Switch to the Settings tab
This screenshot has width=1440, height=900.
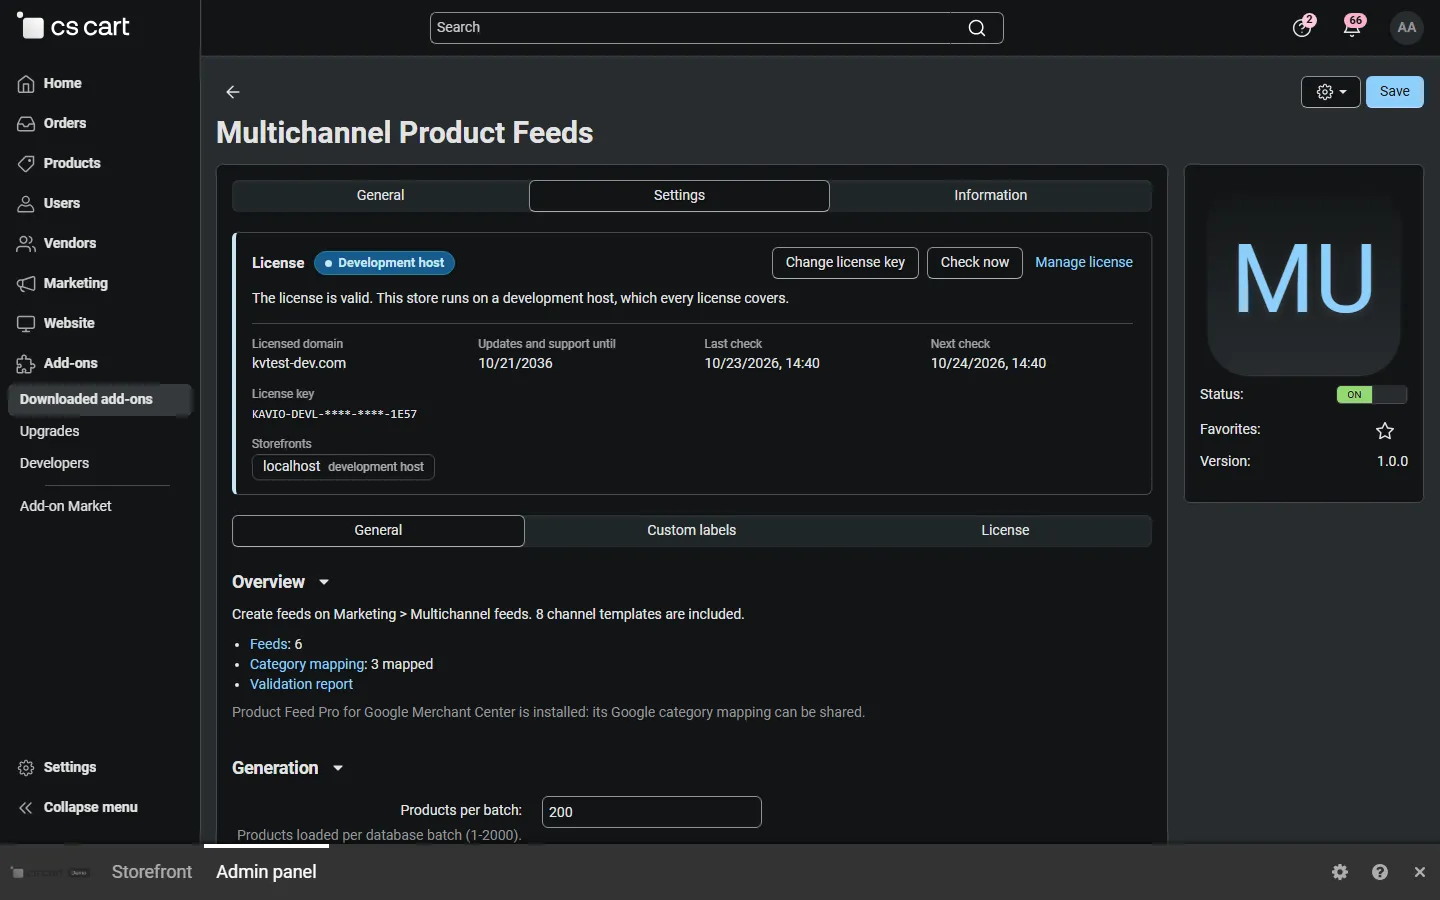[x=679, y=196]
